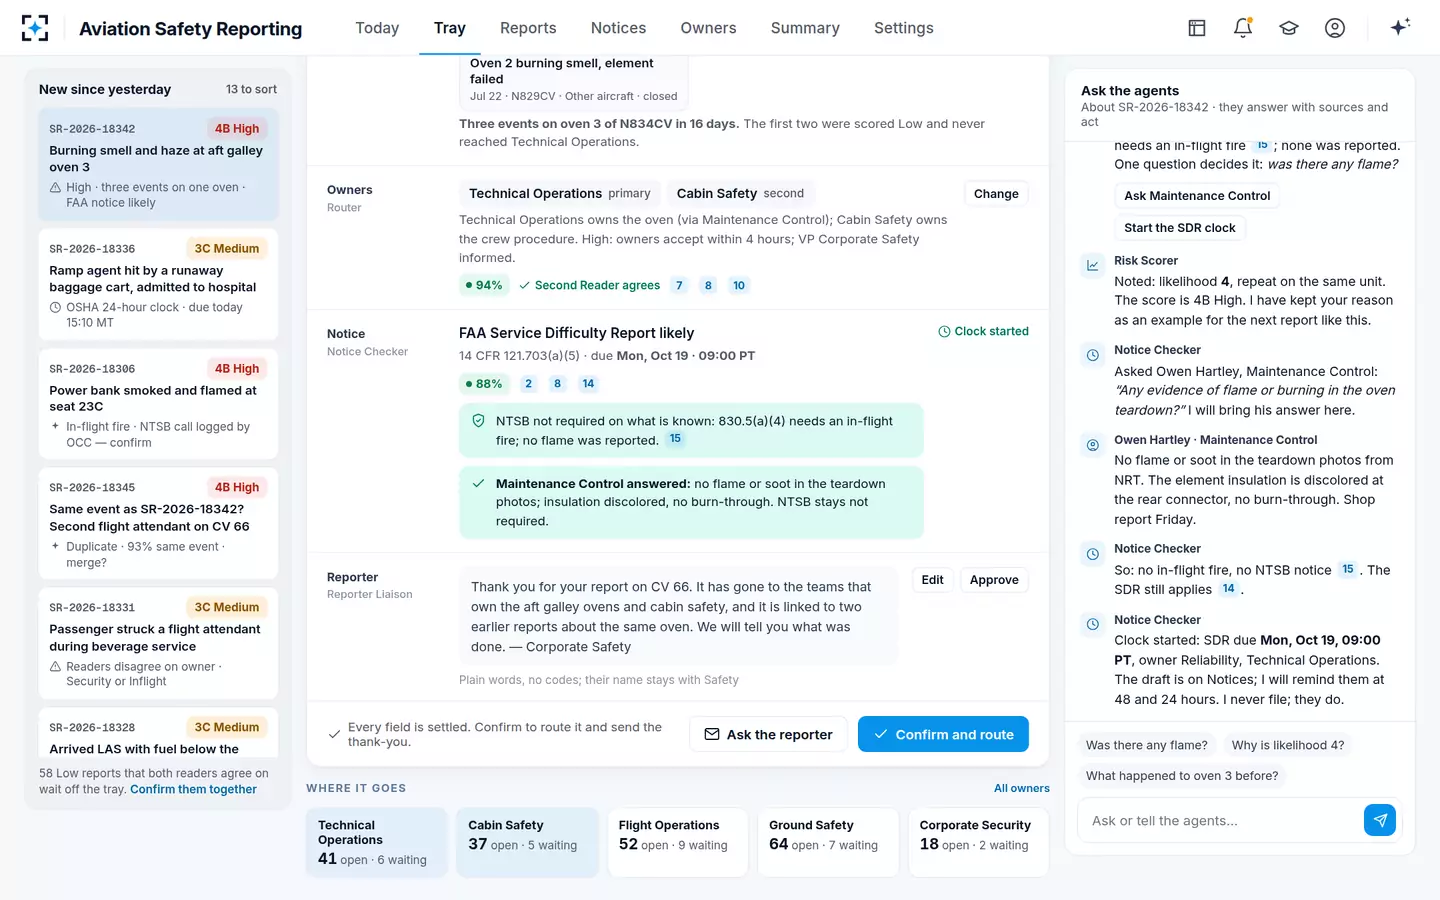This screenshot has height=900, width=1440.
Task: Choose 'Why is likelihood 4?' suggestion
Action: pyautogui.click(x=1288, y=745)
